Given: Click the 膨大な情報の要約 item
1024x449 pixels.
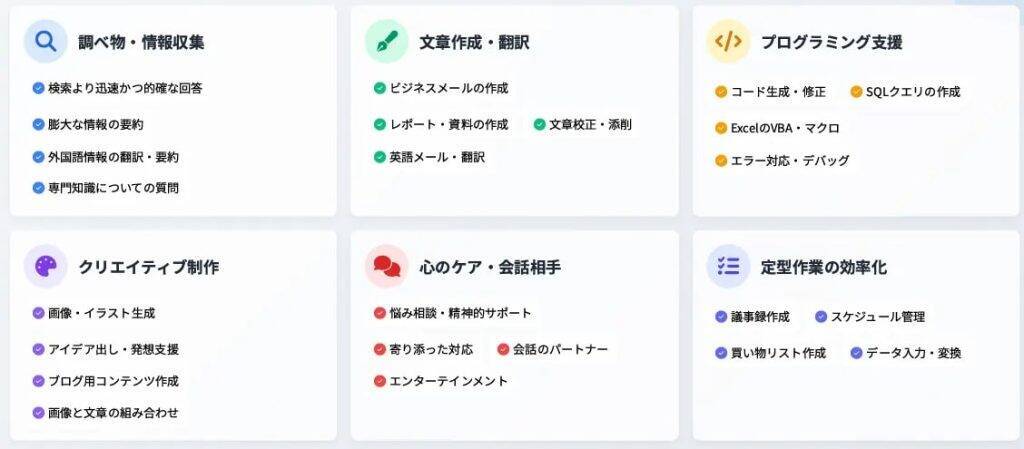Looking at the screenshot, I should pos(95,125).
